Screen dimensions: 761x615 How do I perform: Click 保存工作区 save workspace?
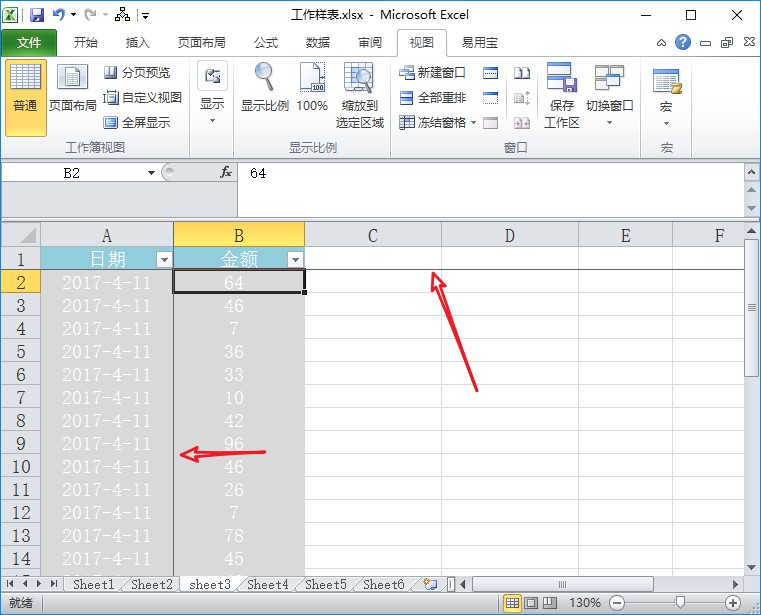pos(562,96)
